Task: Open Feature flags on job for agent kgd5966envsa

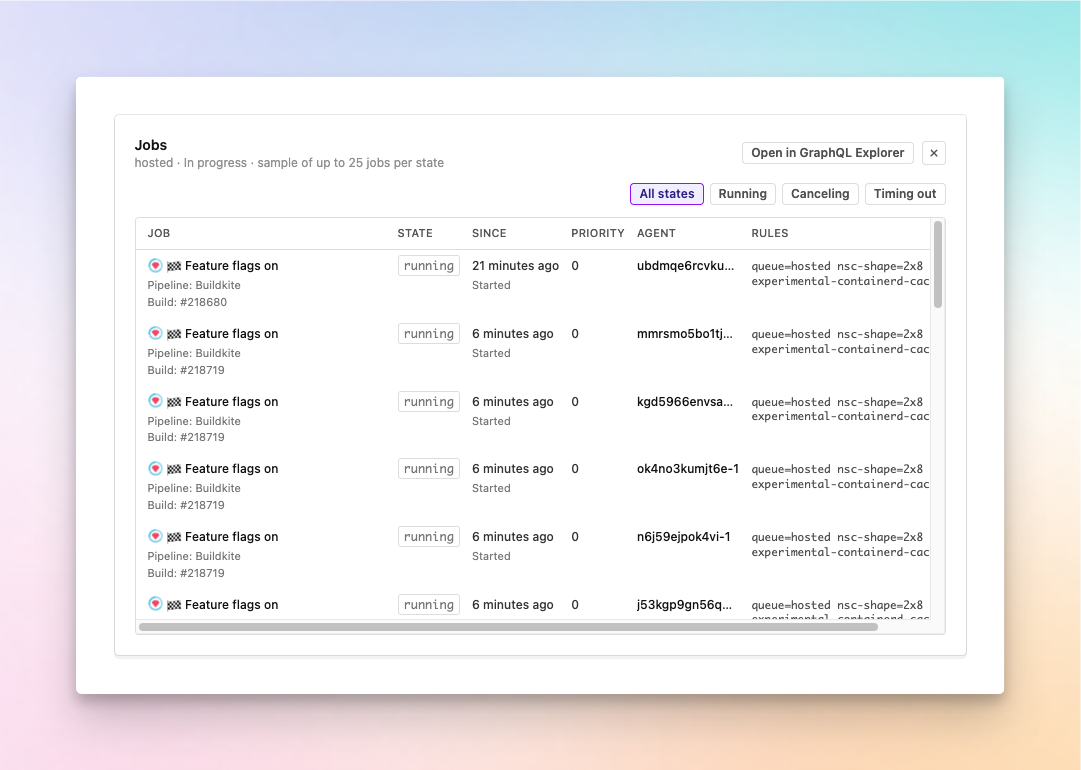Action: (232, 401)
